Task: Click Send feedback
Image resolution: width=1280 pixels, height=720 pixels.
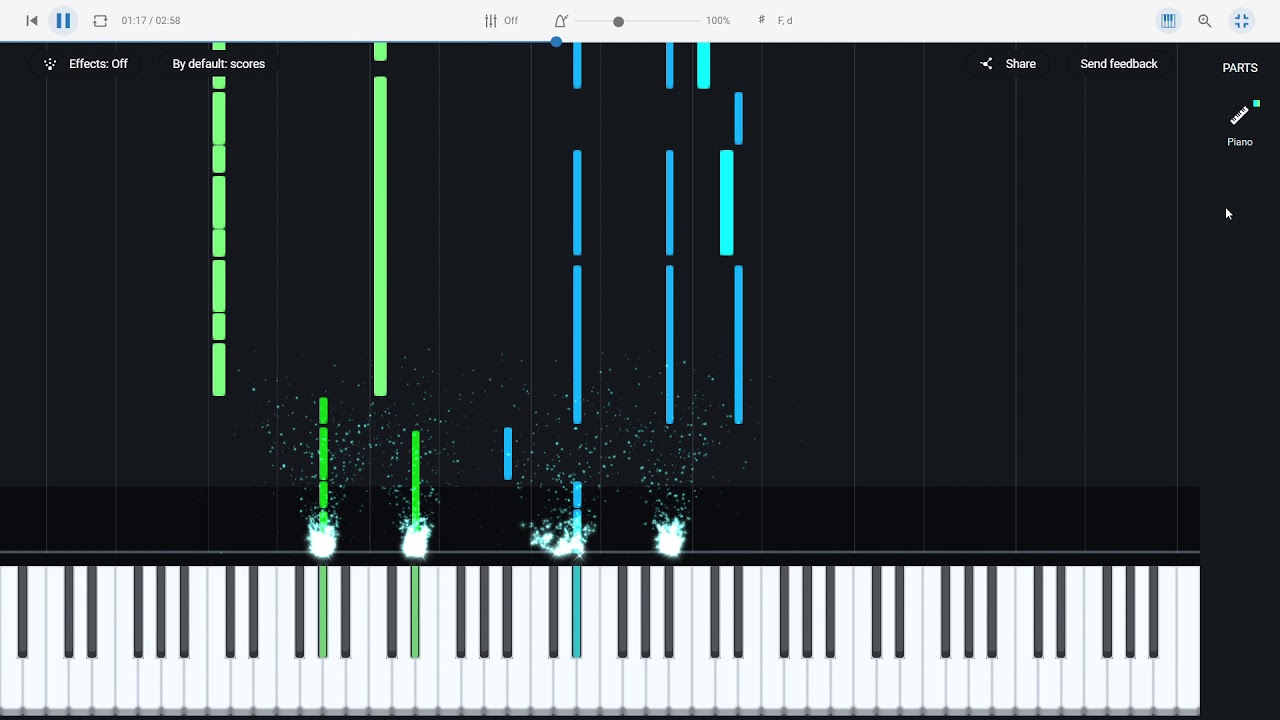Action: tap(1119, 63)
